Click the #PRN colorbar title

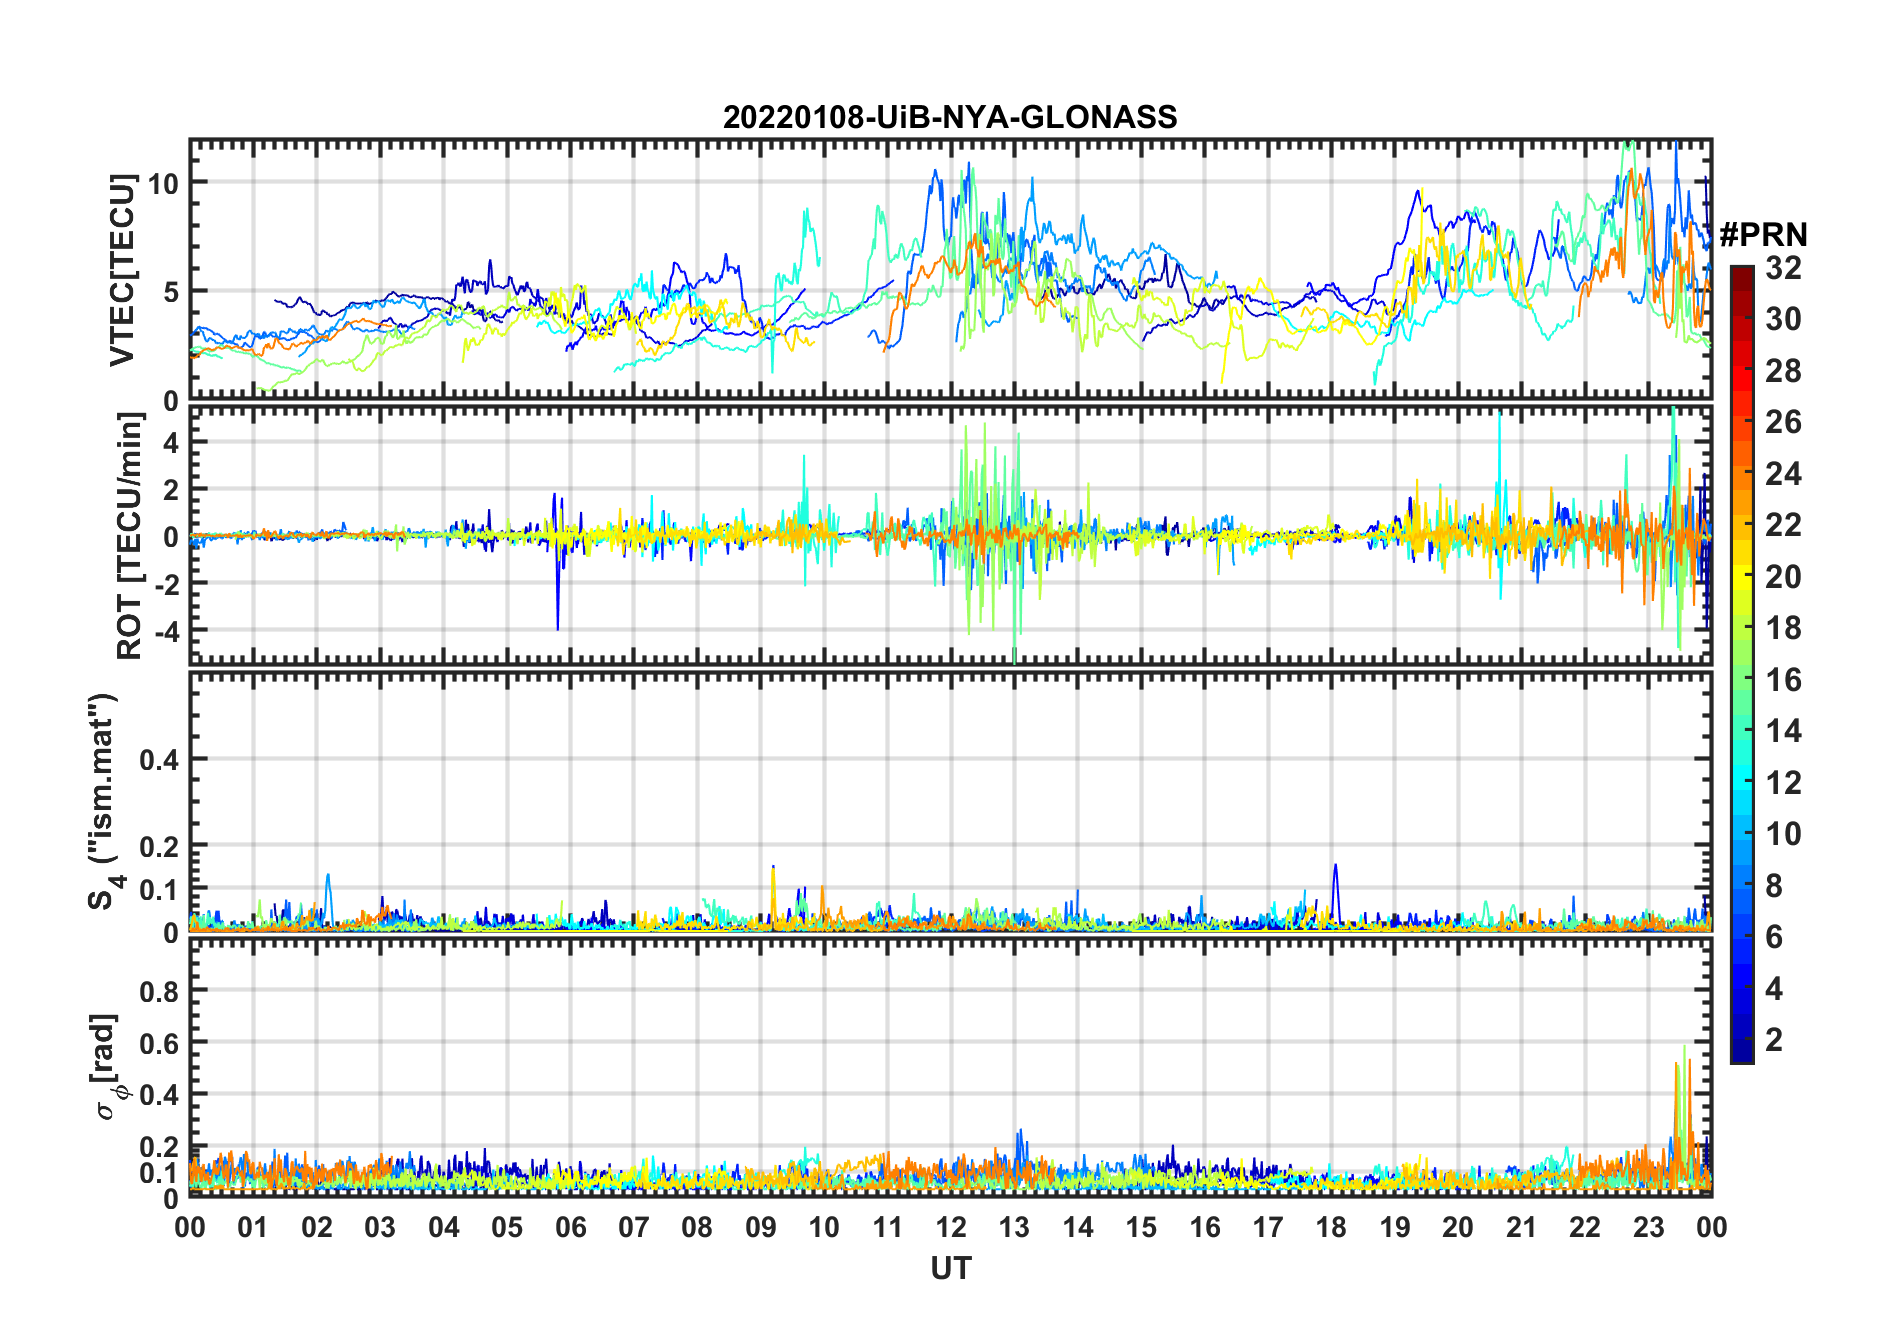(1763, 235)
